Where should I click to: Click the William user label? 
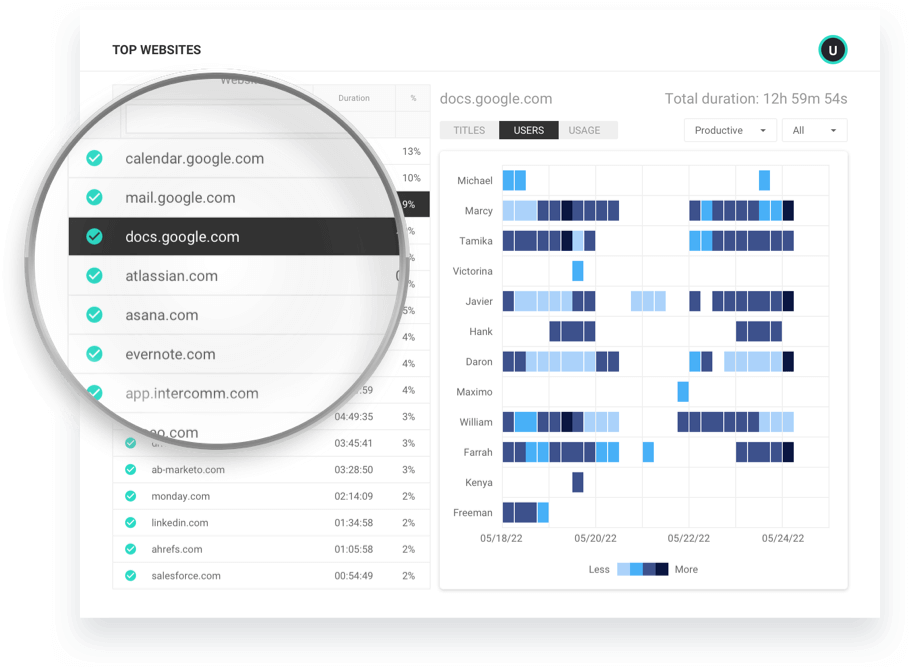(x=476, y=422)
